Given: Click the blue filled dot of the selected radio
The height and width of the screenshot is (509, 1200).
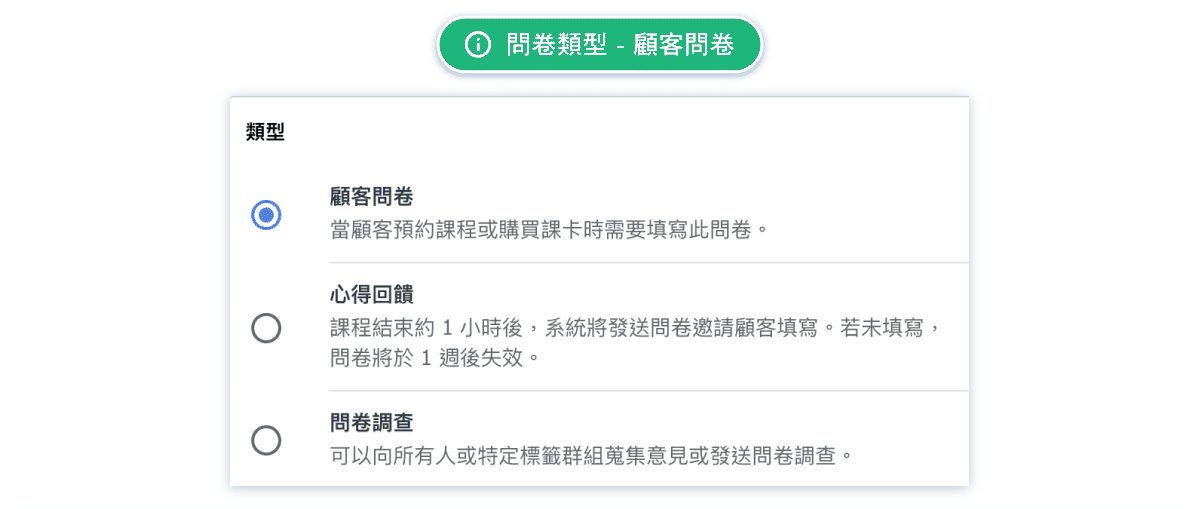Looking at the screenshot, I should (x=266, y=215).
